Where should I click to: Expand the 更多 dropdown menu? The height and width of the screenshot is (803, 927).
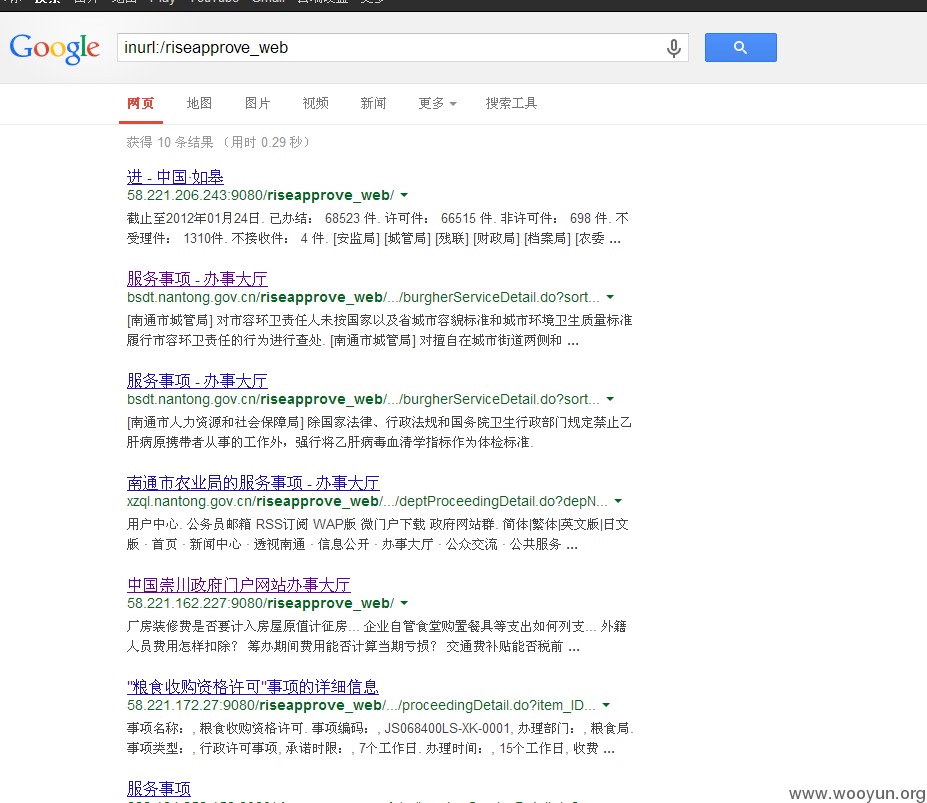[x=437, y=103]
